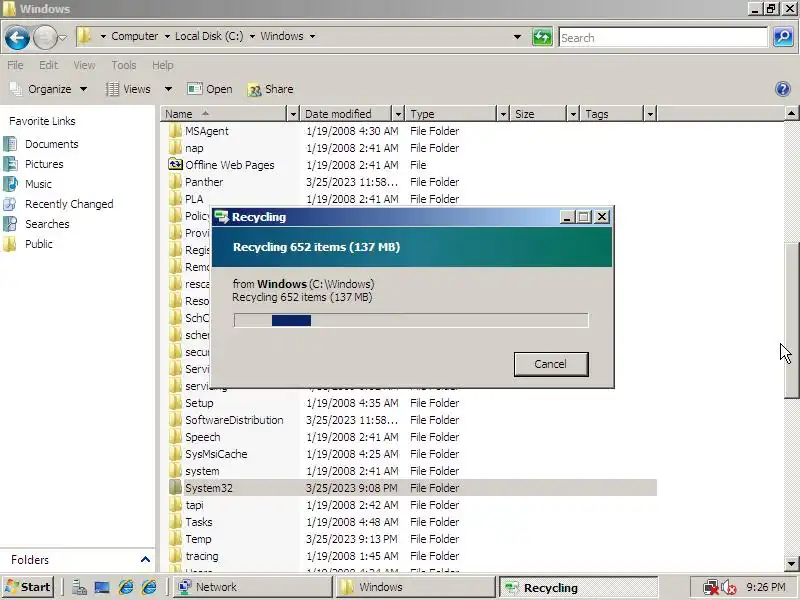Click the Open toolbar button
The height and width of the screenshot is (600, 800).
[210, 89]
